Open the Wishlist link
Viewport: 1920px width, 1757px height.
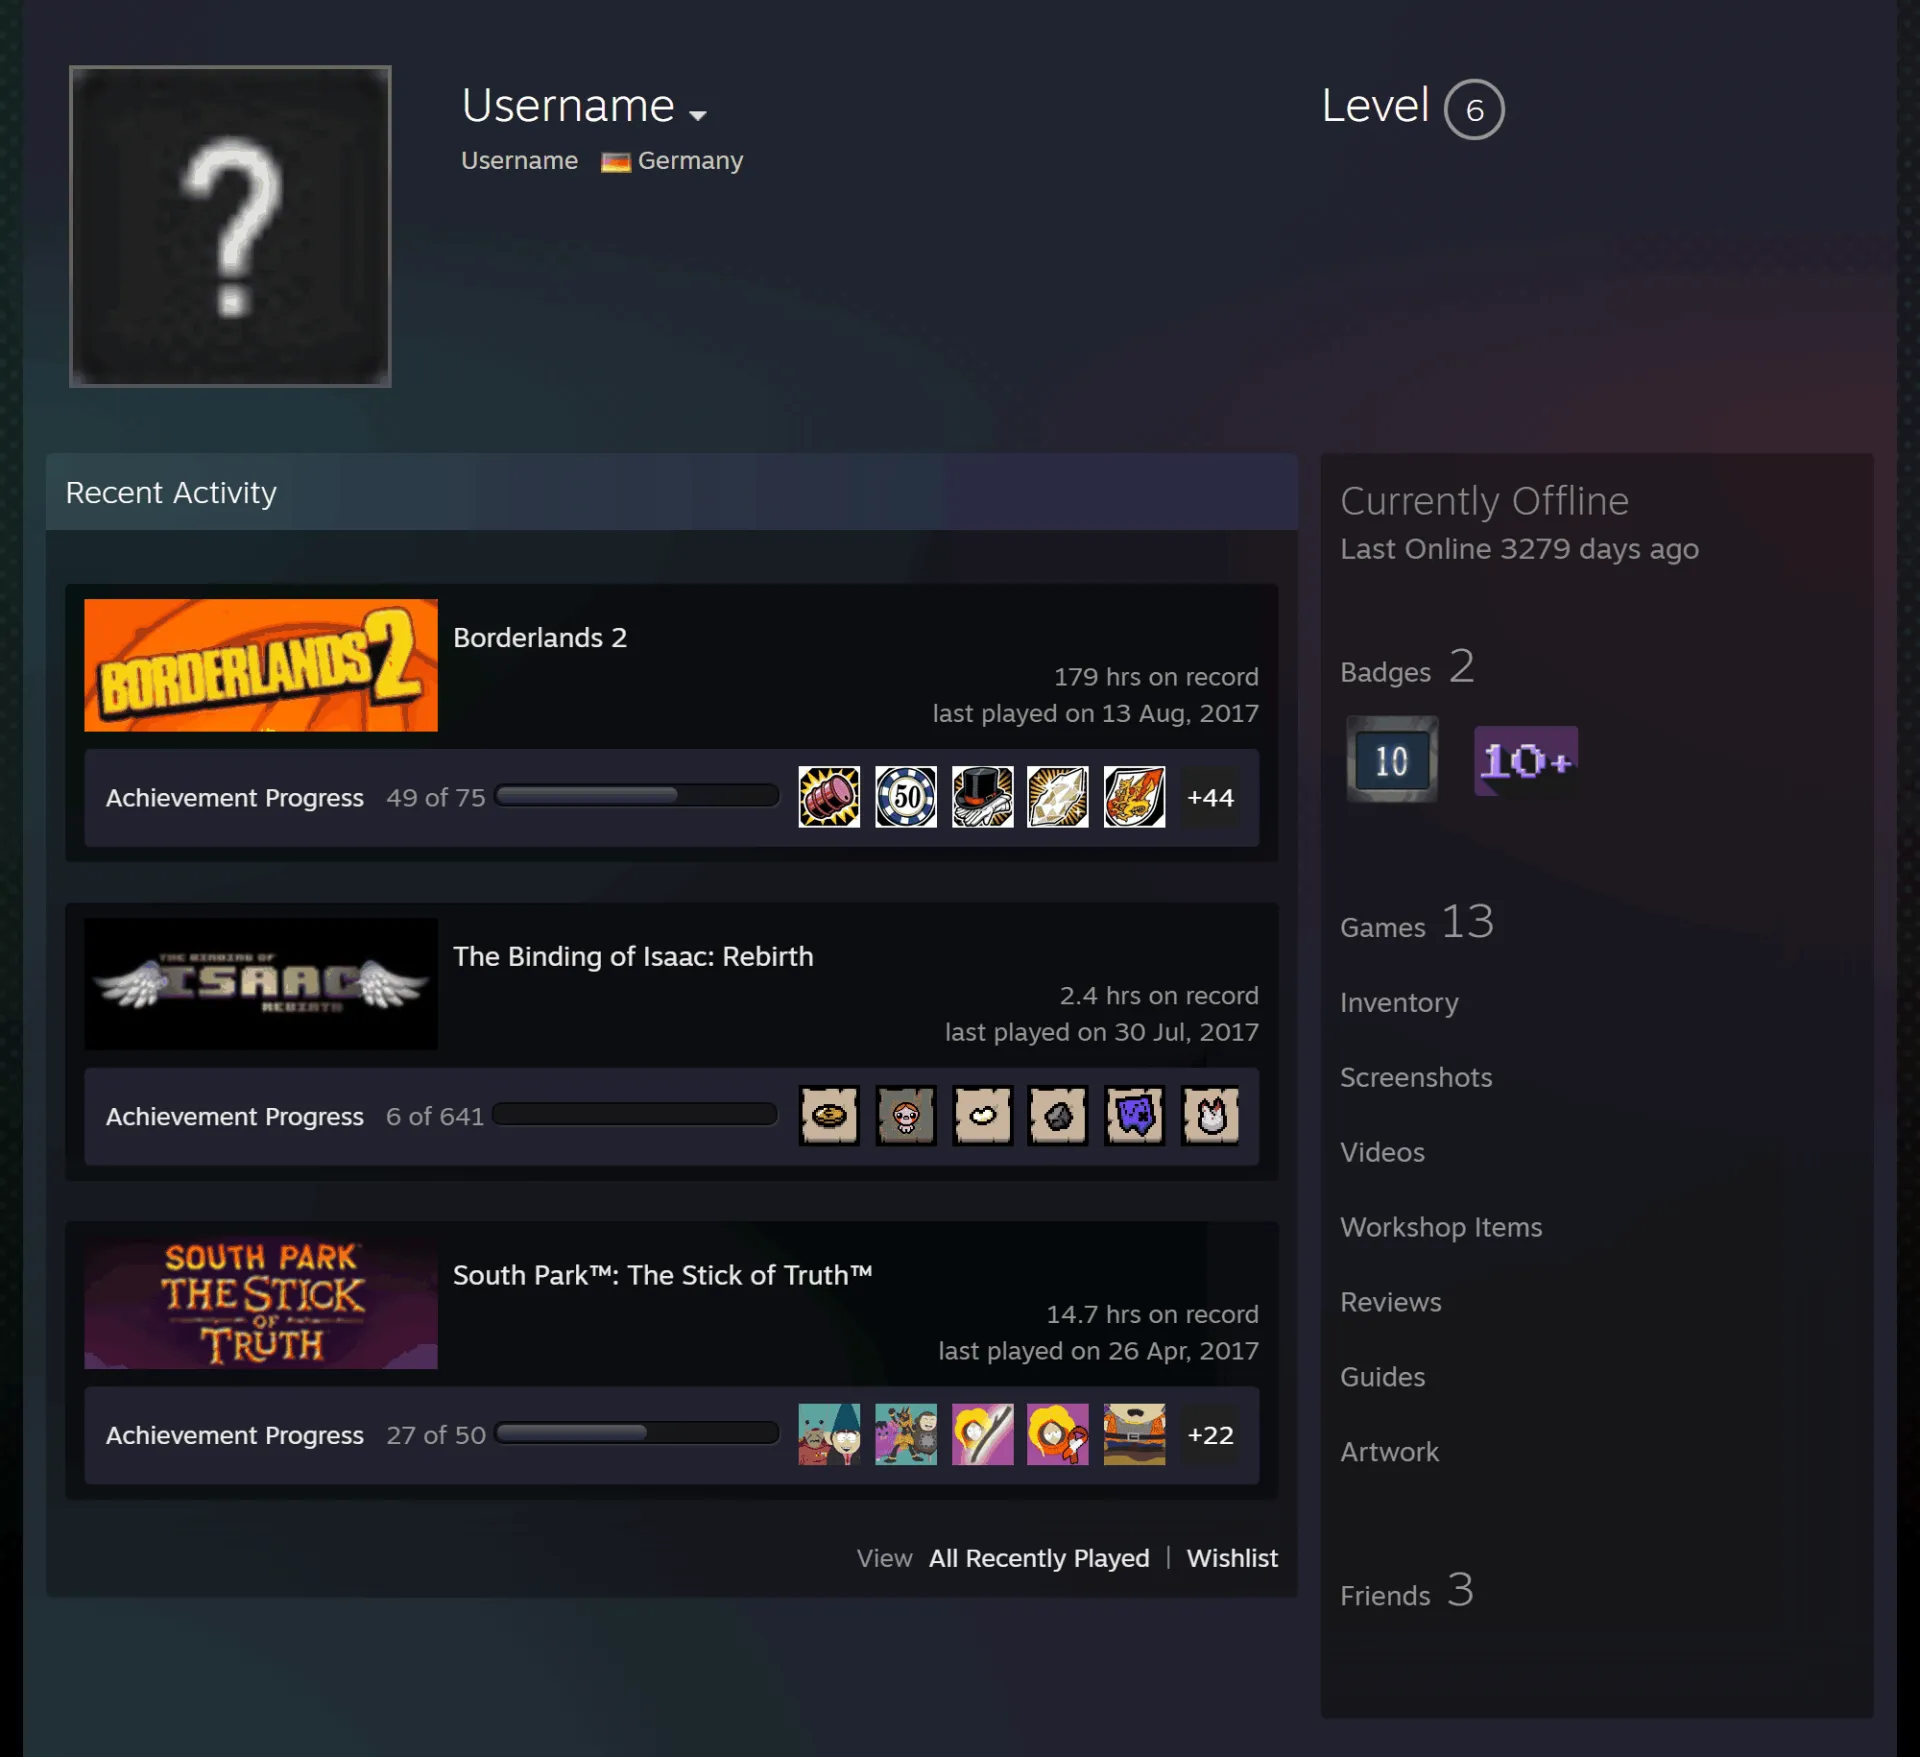pos(1232,1558)
